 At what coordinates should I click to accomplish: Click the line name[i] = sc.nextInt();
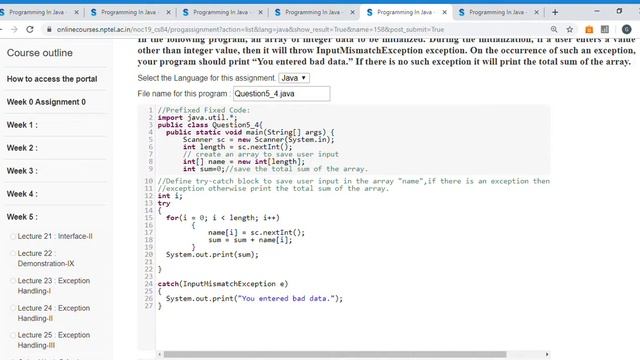(256, 232)
